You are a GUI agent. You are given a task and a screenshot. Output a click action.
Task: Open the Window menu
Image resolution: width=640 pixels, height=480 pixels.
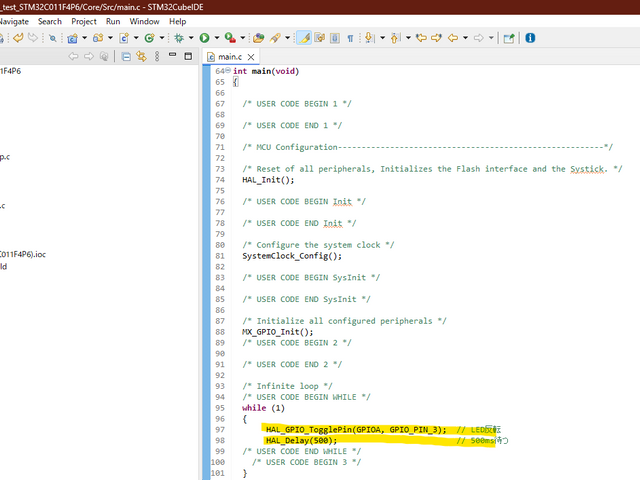[144, 21]
